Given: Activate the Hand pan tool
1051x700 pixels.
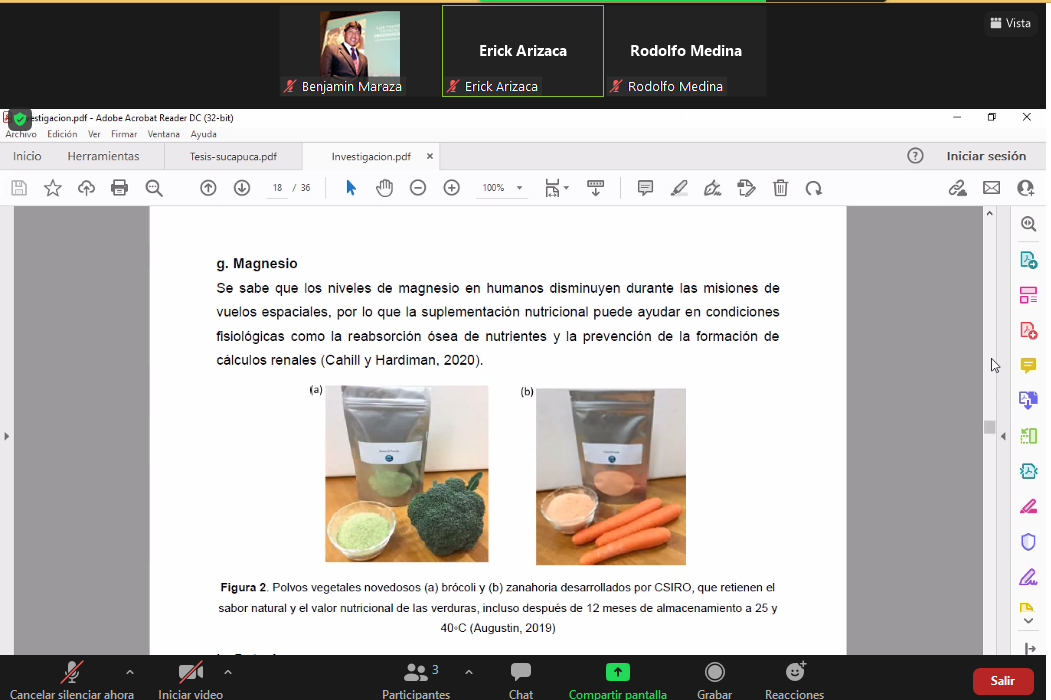Looking at the screenshot, I should pyautogui.click(x=384, y=188).
